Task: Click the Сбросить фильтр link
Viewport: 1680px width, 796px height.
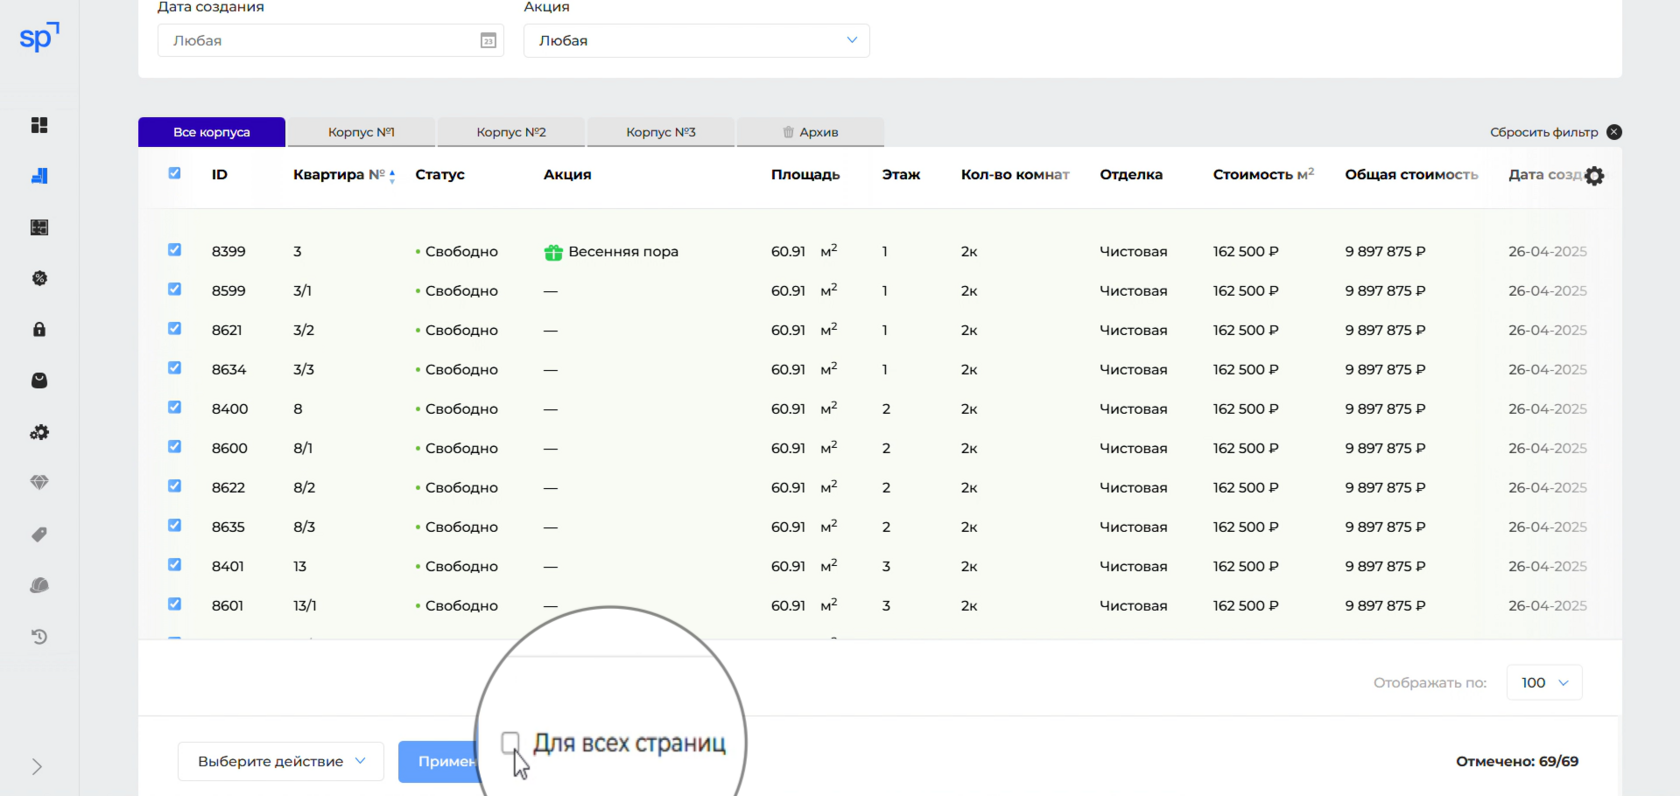Action: (1544, 132)
